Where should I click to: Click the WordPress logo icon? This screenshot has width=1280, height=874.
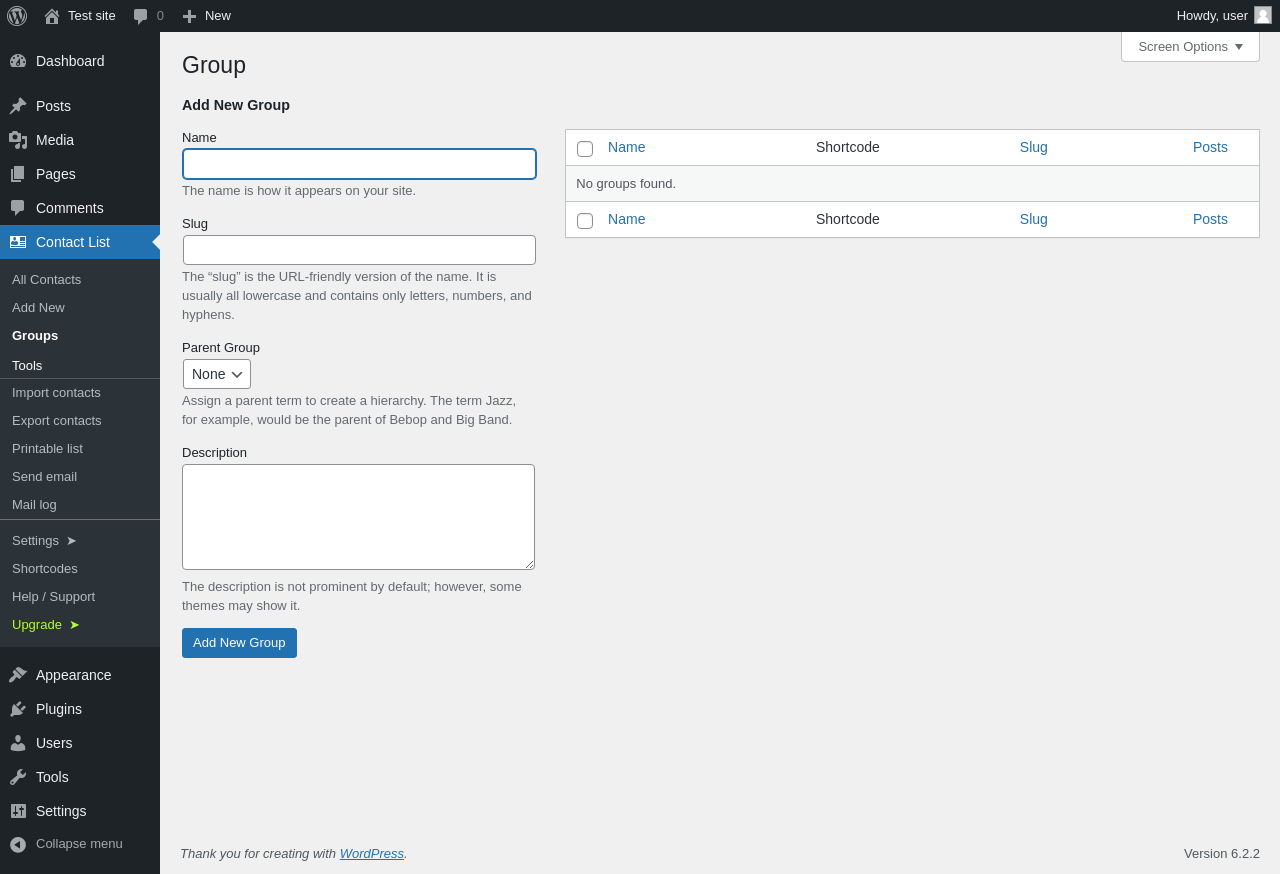tap(17, 16)
